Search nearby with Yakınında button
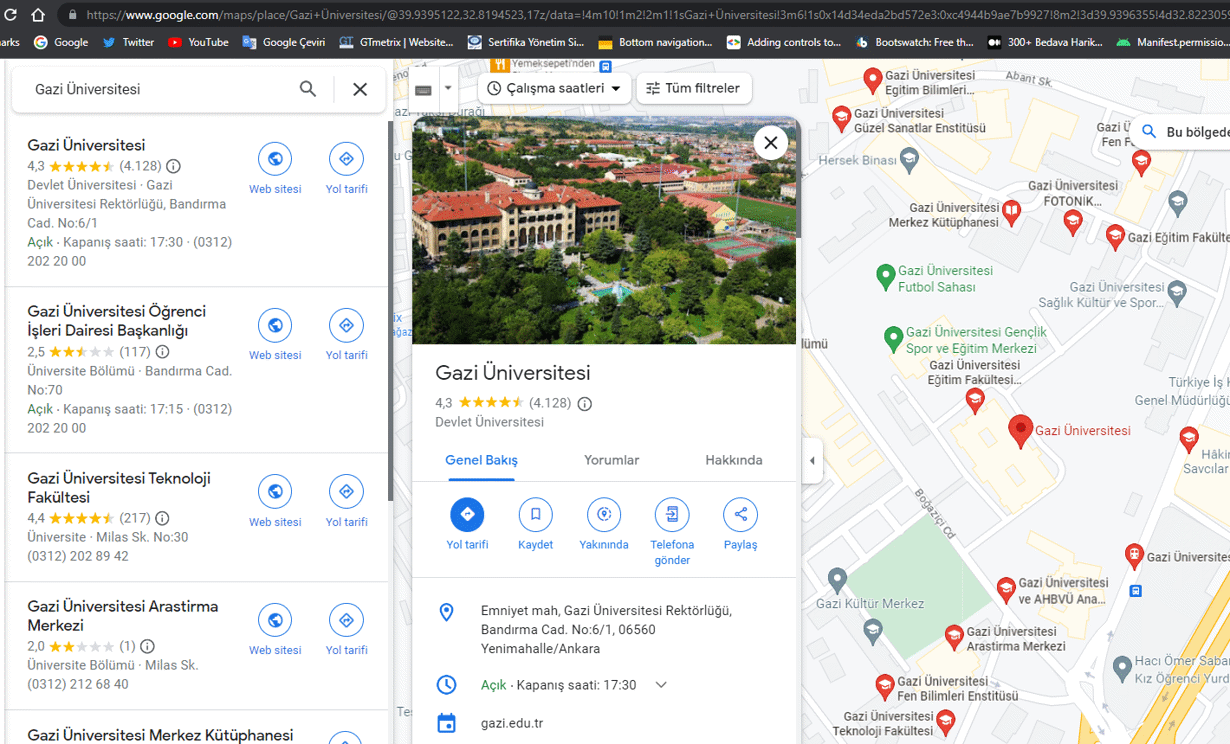1230x744 pixels. (x=604, y=525)
